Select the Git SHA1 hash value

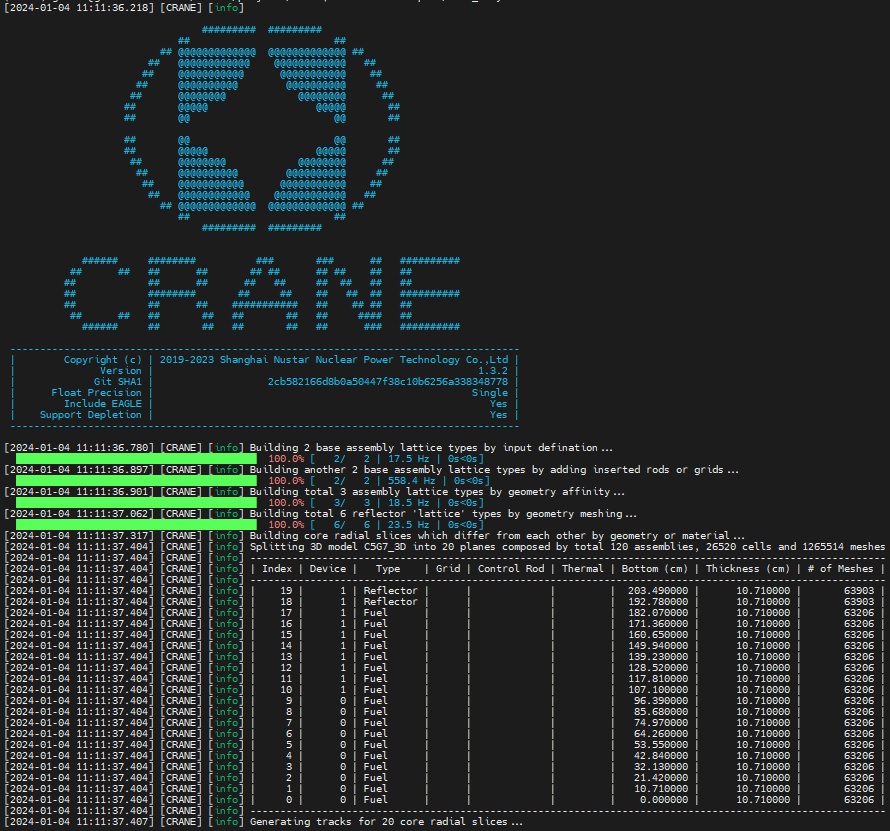click(x=388, y=381)
